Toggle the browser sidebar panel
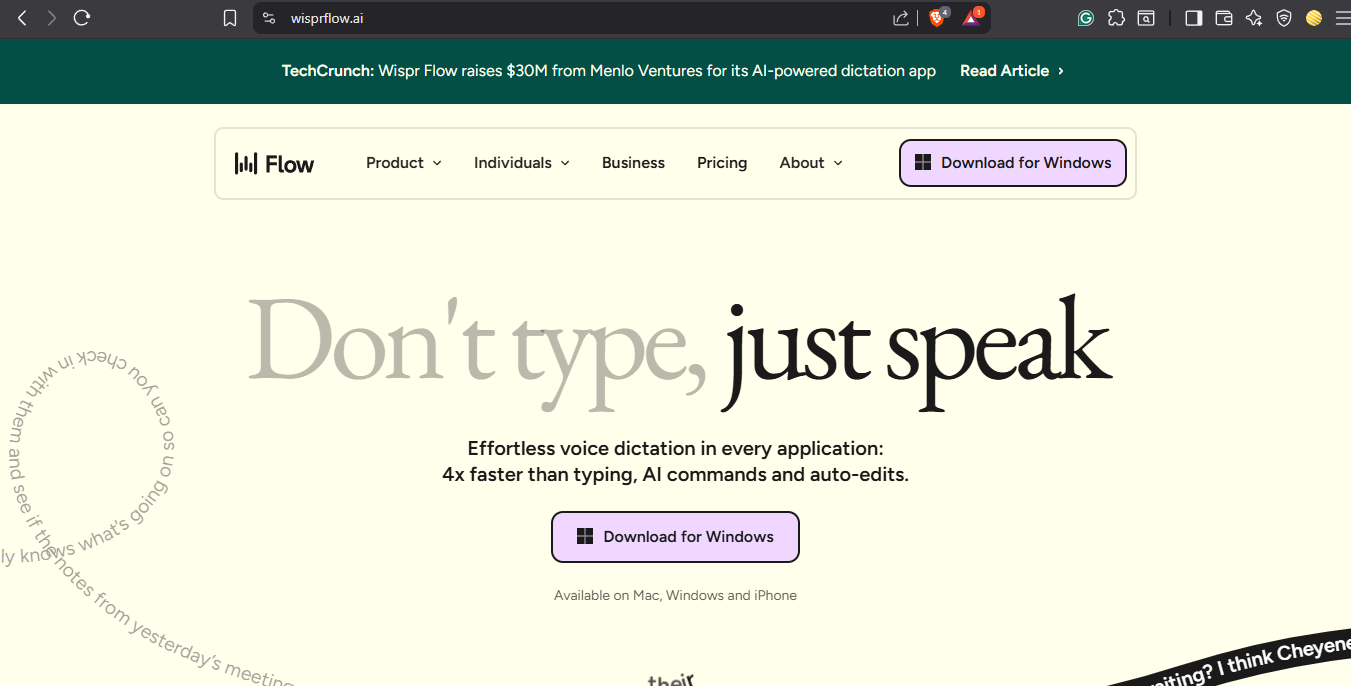 point(1193,18)
